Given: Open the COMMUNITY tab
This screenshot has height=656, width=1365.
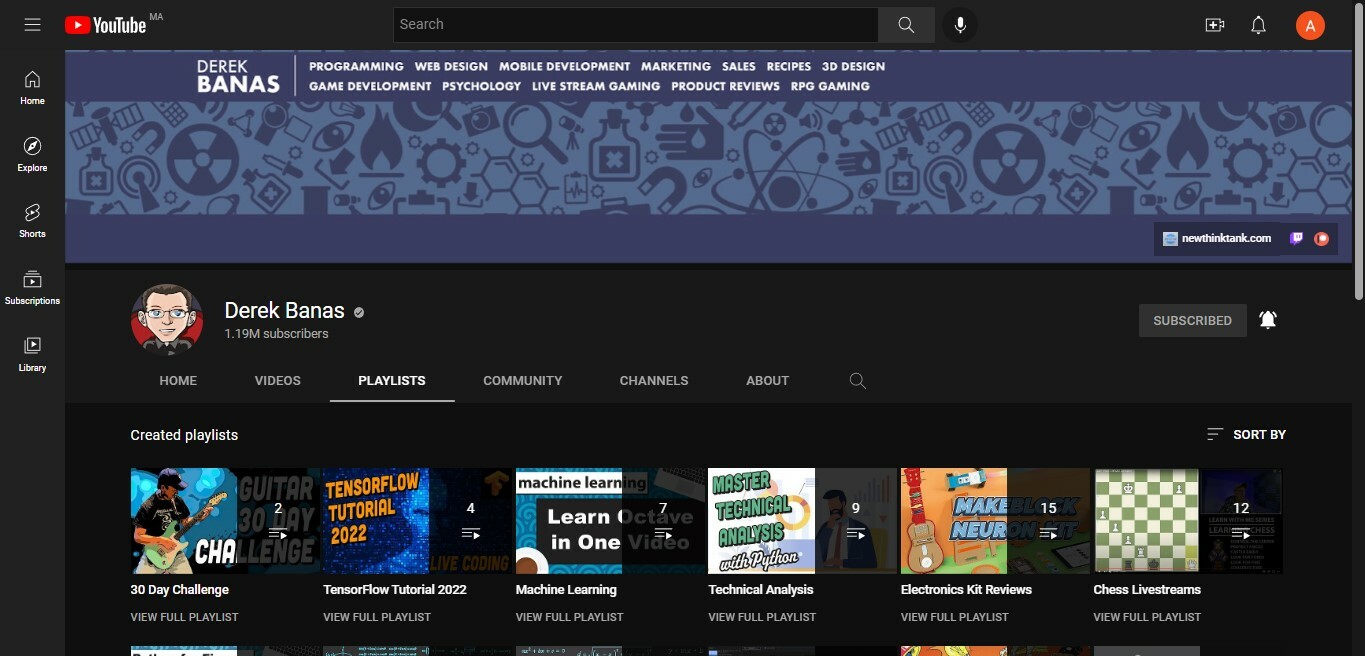Looking at the screenshot, I should (x=523, y=381).
